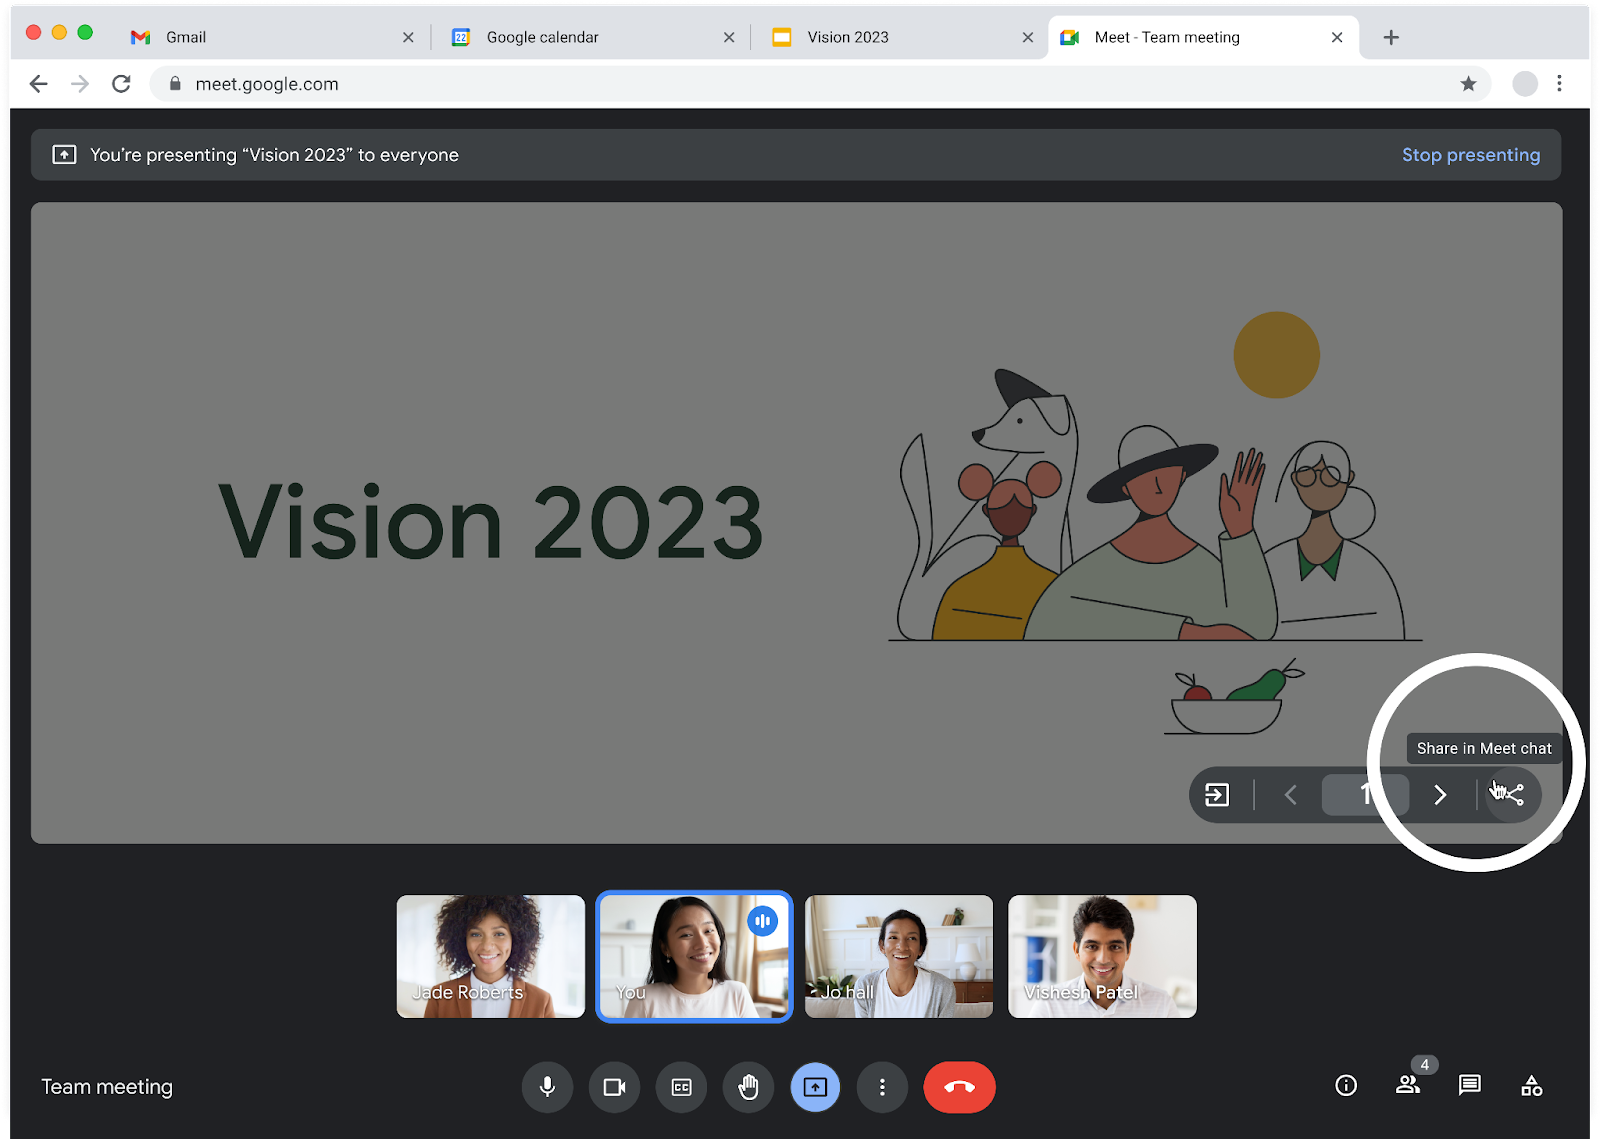The height and width of the screenshot is (1139, 1600).
Task: Open the more options menu
Action: 882,1087
